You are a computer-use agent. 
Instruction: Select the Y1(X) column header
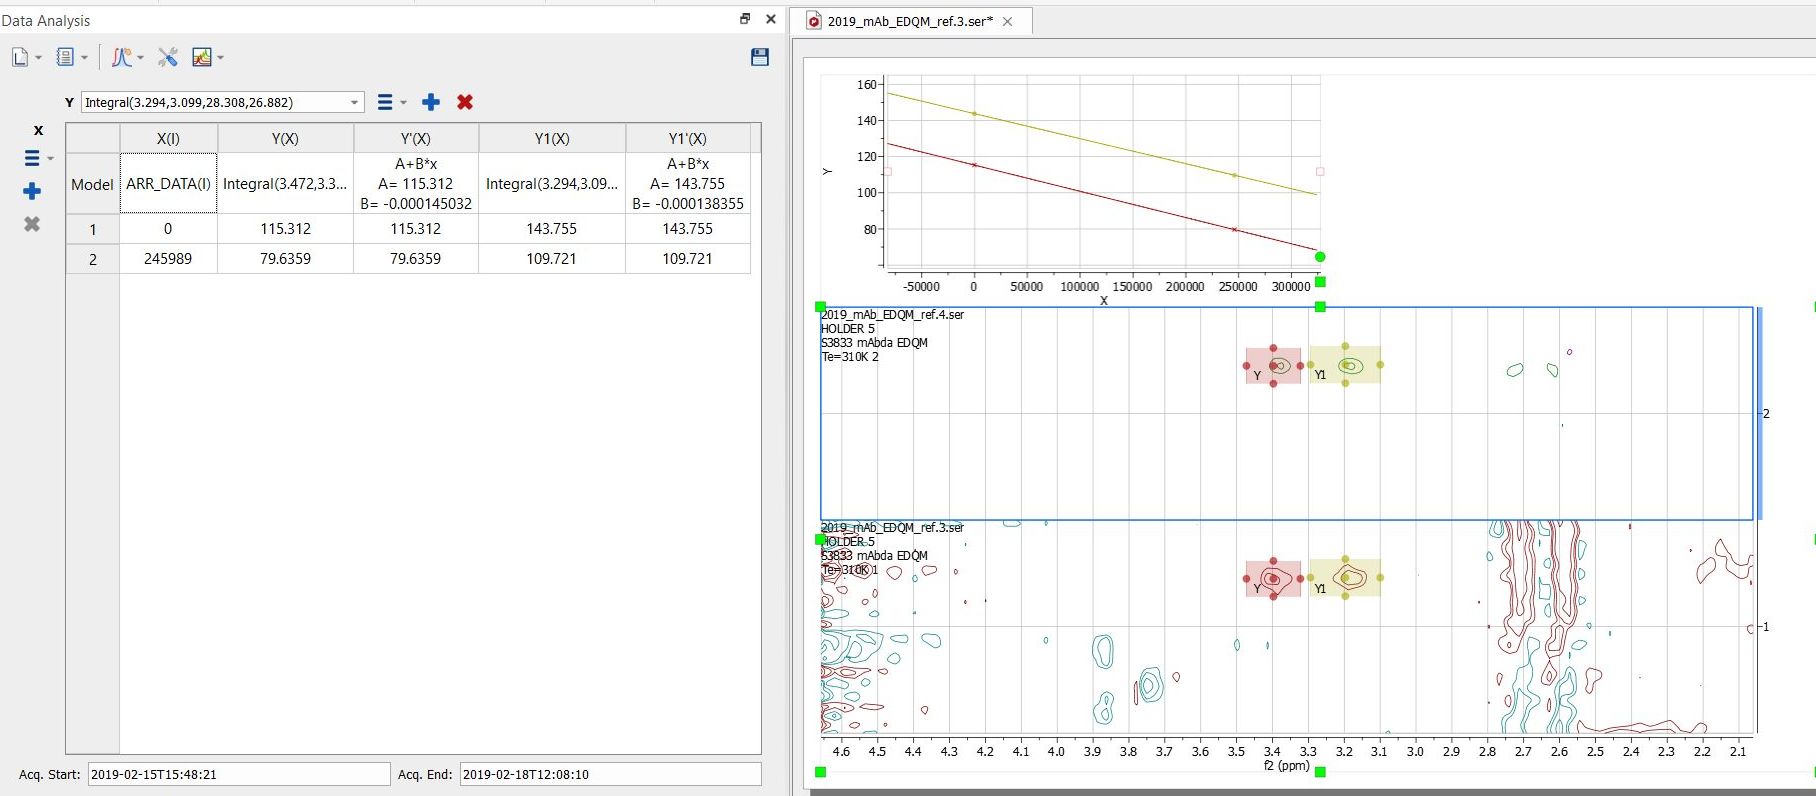[551, 139]
